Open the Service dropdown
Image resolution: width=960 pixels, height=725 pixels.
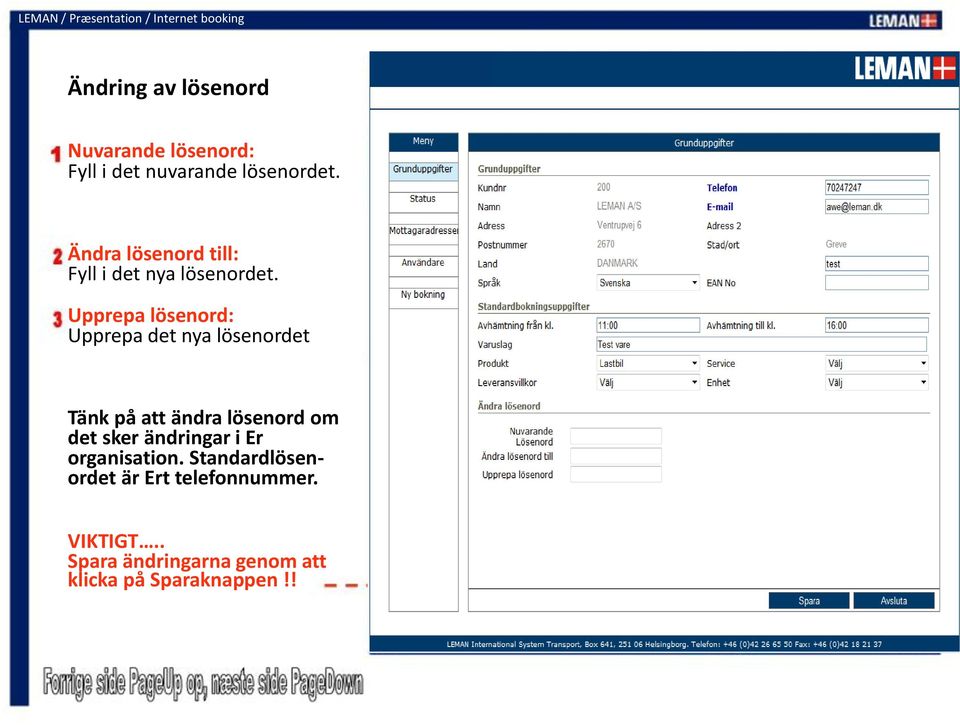click(877, 364)
